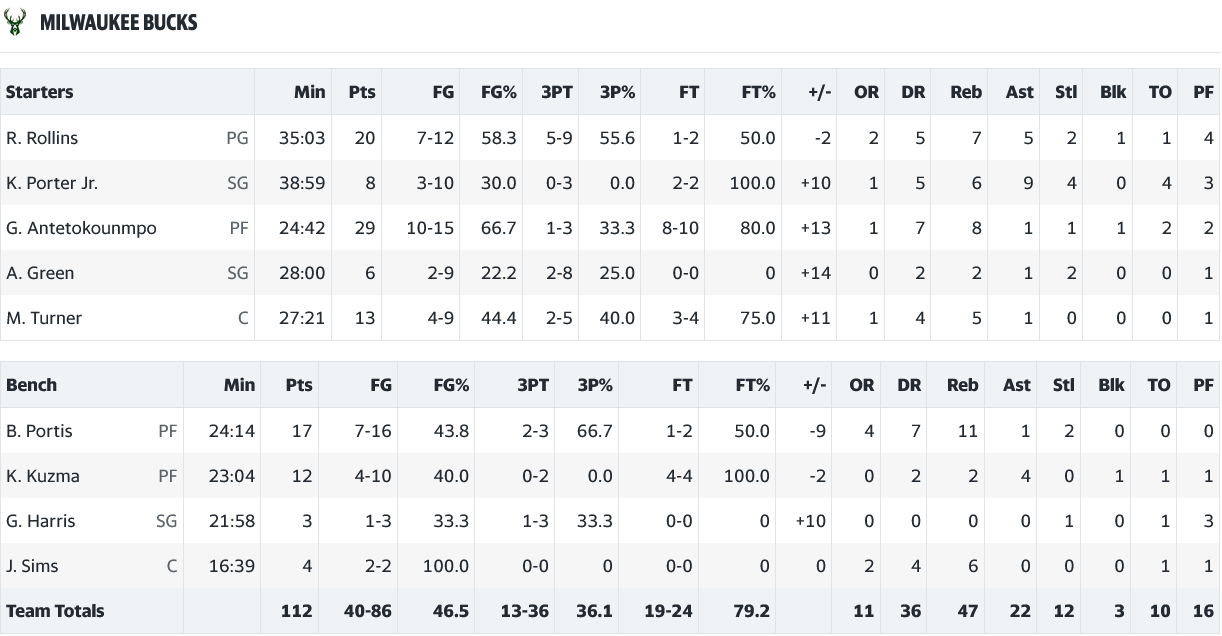Screen dimensions: 1222x636
Task: Select the Starters Reb column header
Action: (x=965, y=92)
